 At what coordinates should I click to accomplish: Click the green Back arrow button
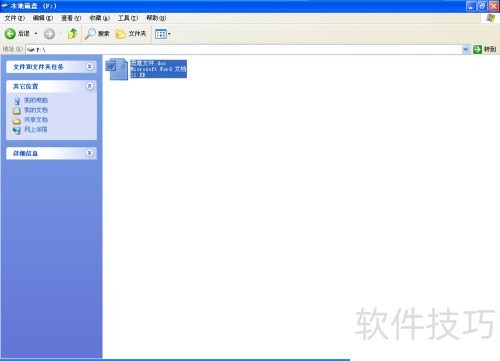(x=10, y=34)
